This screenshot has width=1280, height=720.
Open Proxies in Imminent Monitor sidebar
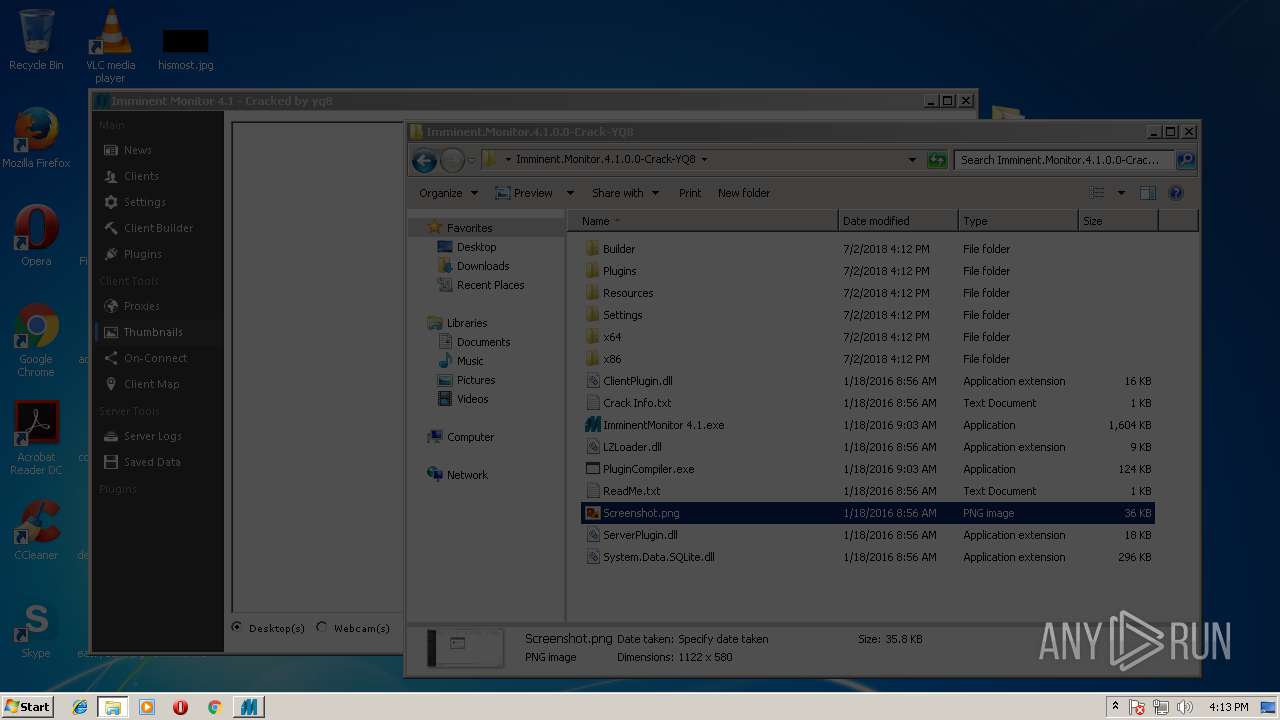[141, 306]
